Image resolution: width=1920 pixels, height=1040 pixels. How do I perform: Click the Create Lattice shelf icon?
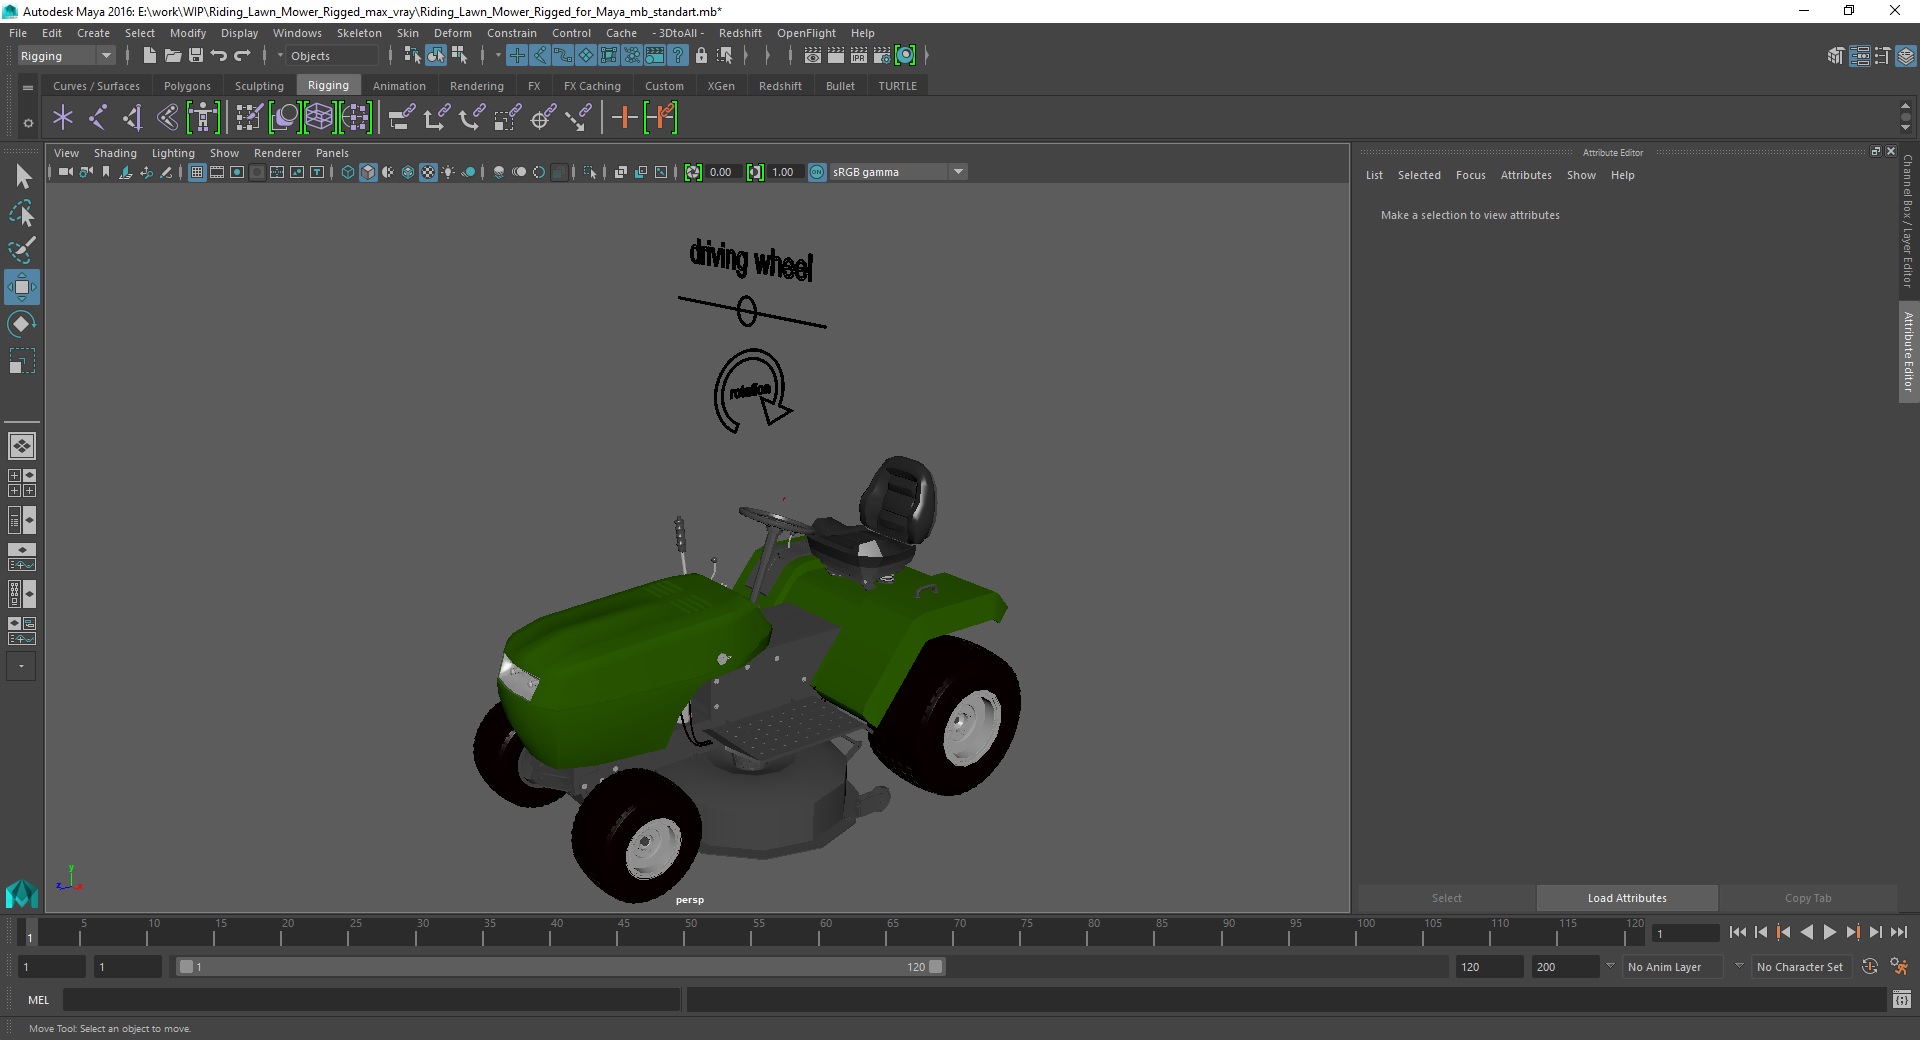pos(319,118)
